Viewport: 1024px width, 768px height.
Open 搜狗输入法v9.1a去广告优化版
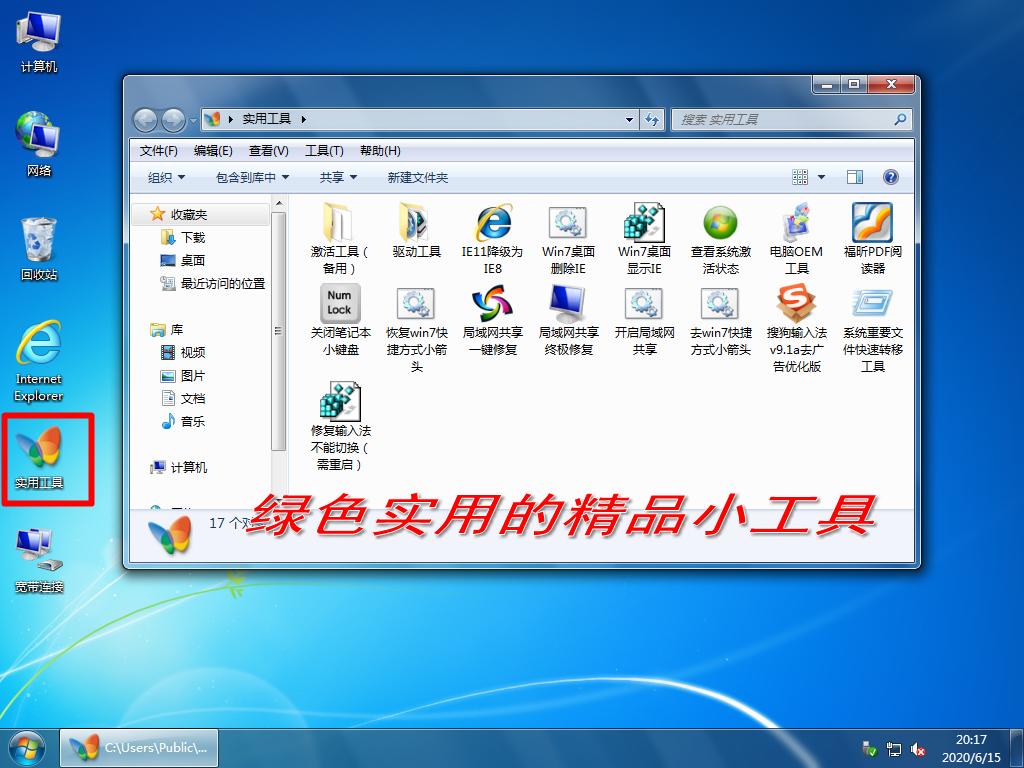pyautogui.click(x=796, y=305)
